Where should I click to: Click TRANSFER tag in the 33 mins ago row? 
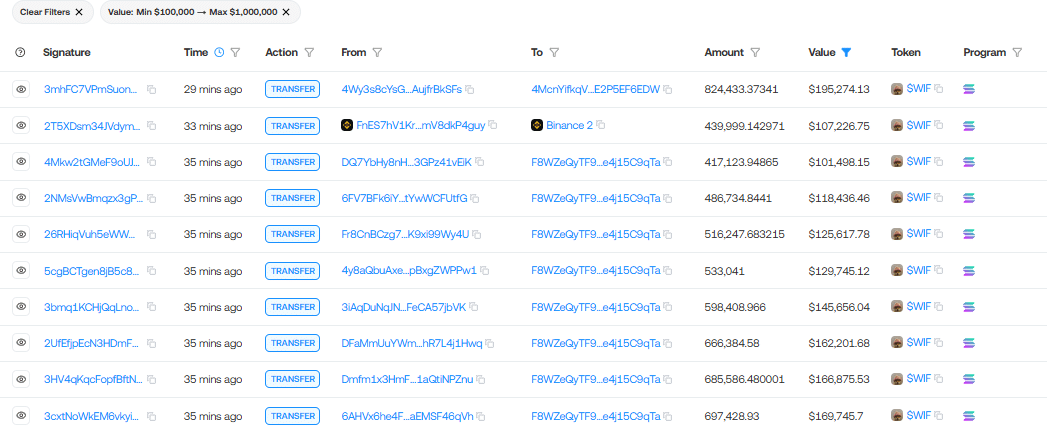tap(292, 126)
